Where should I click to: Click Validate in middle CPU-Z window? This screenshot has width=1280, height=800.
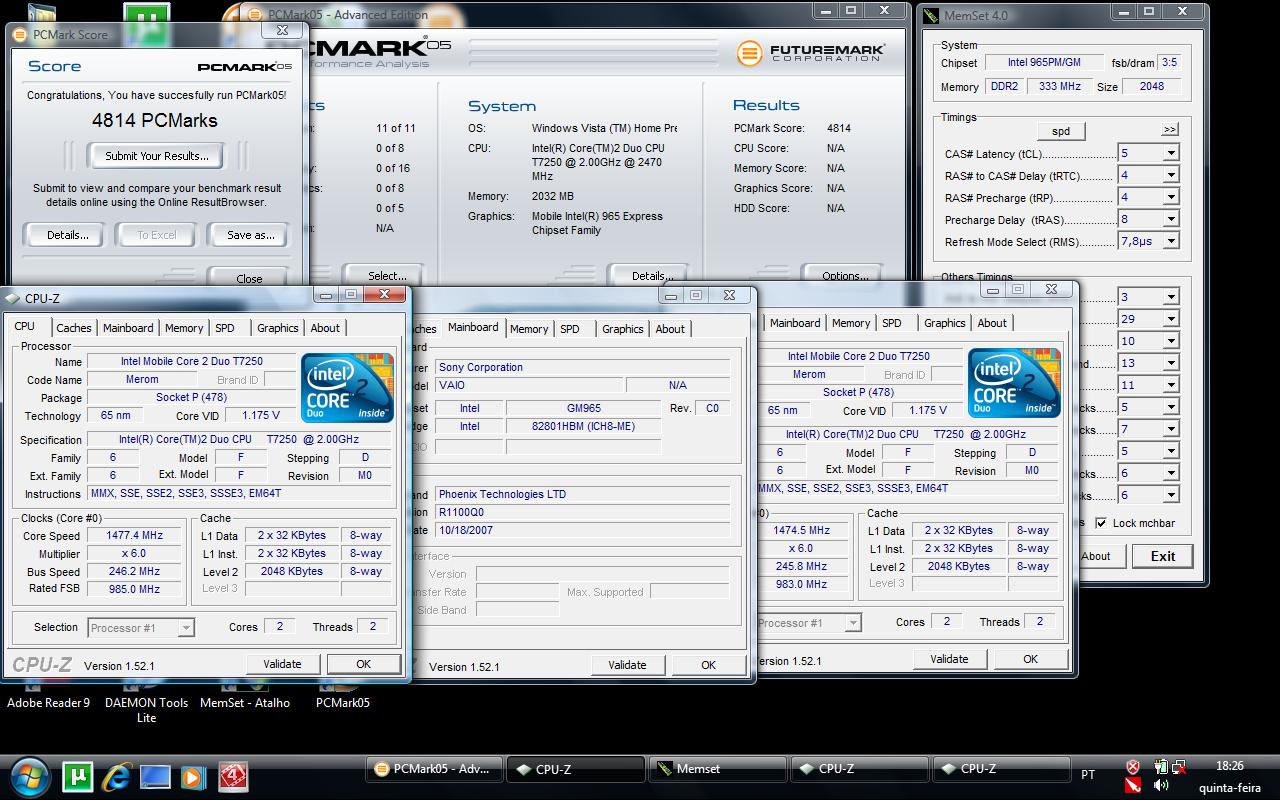627,665
